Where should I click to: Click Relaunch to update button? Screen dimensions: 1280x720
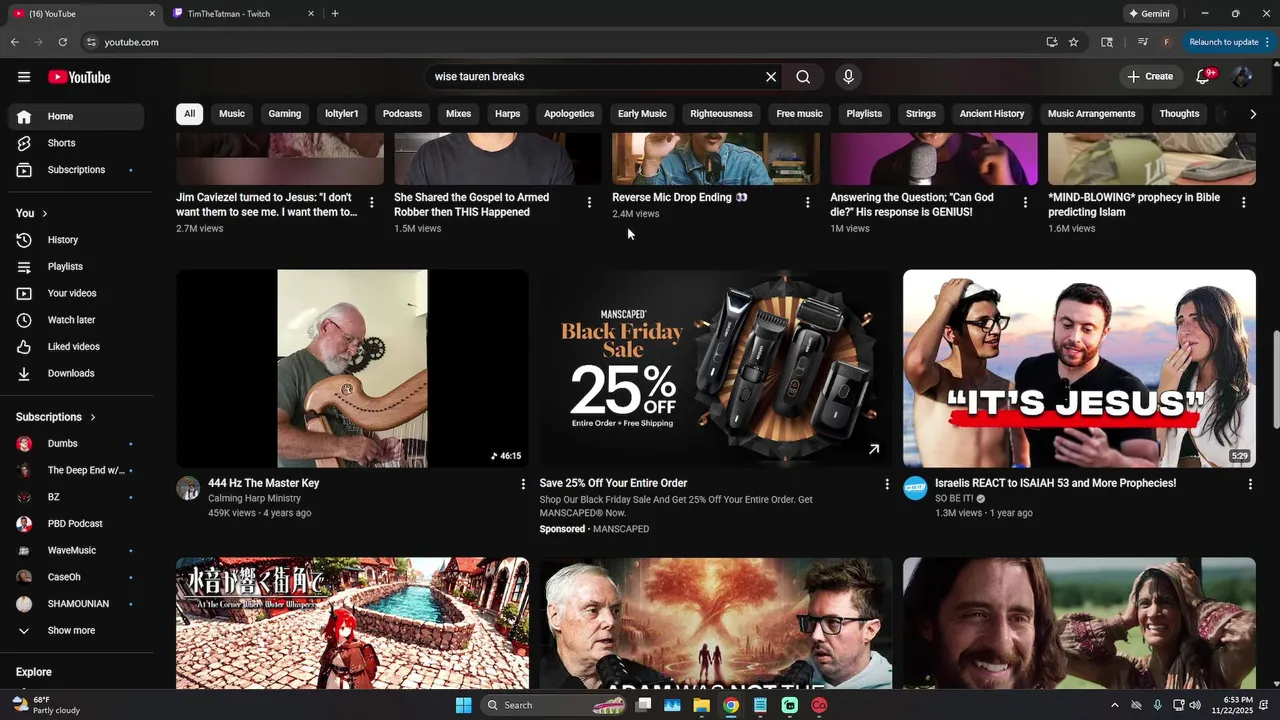(1227, 42)
